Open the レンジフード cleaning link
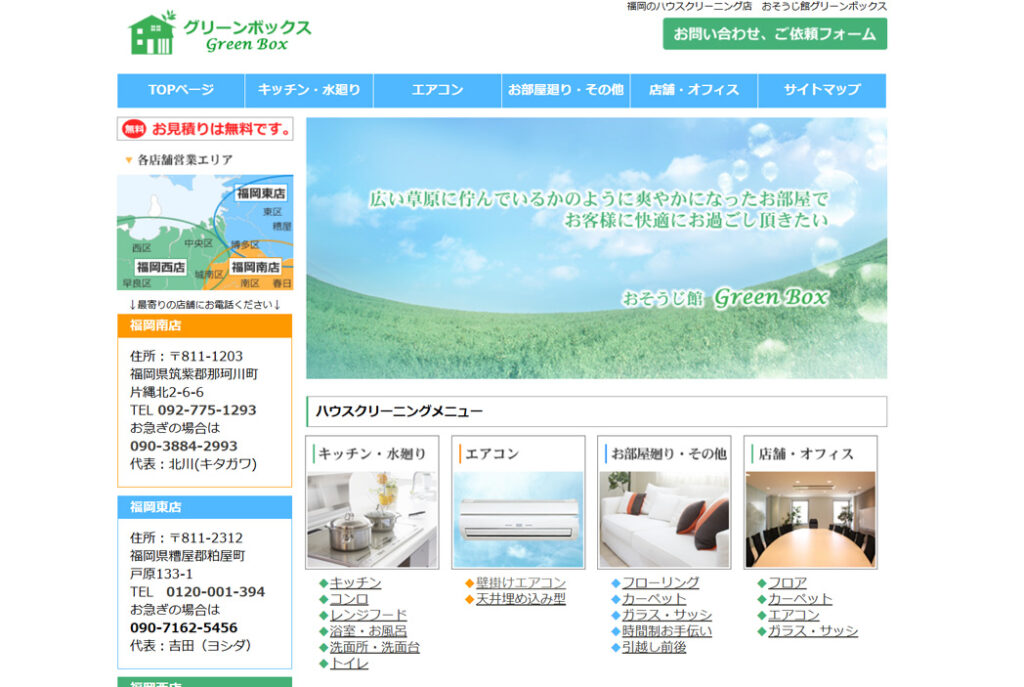 368,615
